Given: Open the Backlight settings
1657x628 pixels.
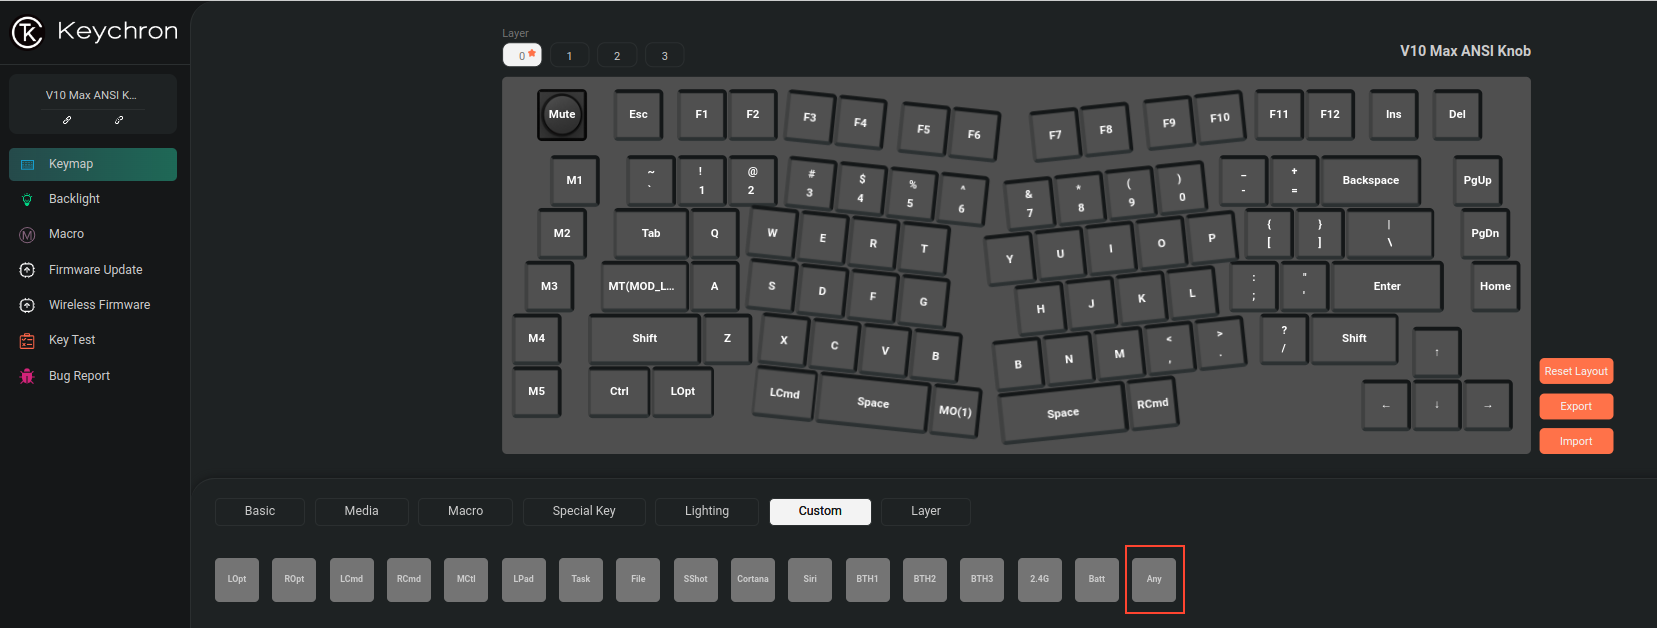Looking at the screenshot, I should click(93, 199).
